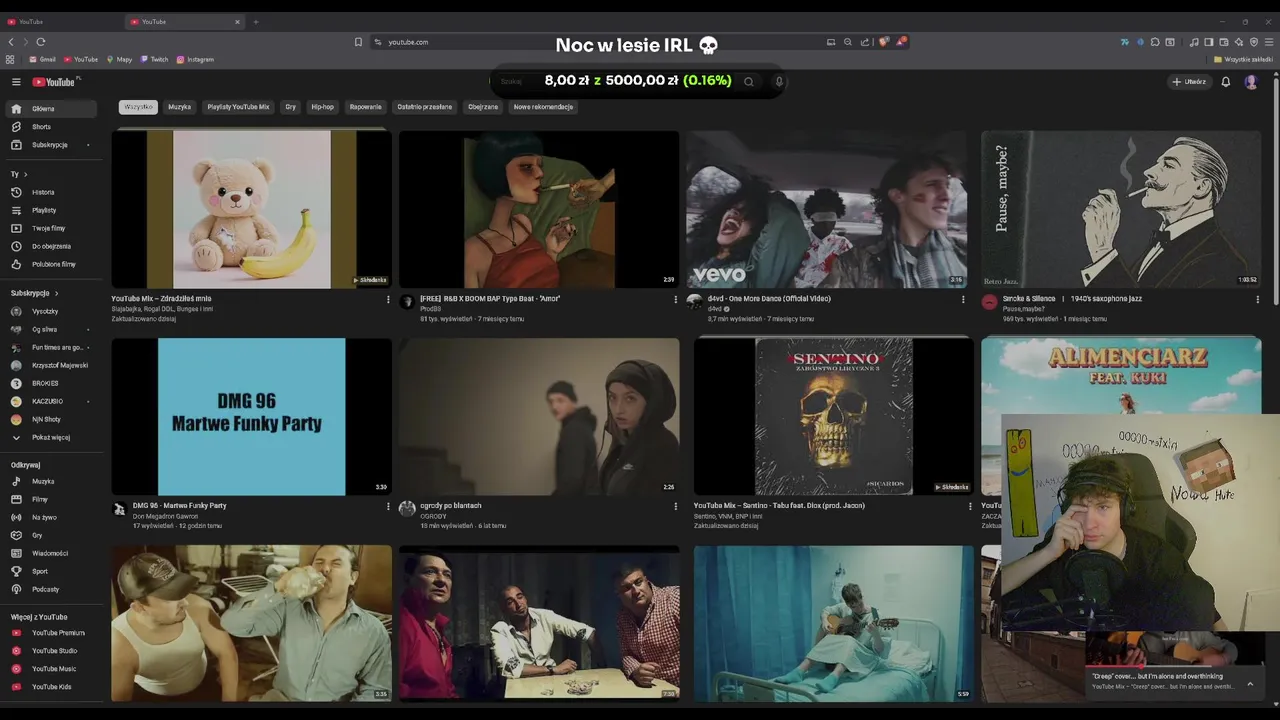1280x720 pixels.
Task: Select Nowe rekomendacje chip
Action: [x=543, y=107]
